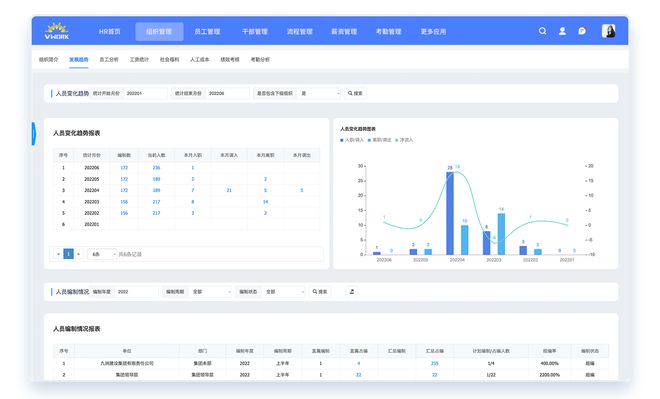Click 汇总占编 235 in row 1

click(x=435, y=363)
